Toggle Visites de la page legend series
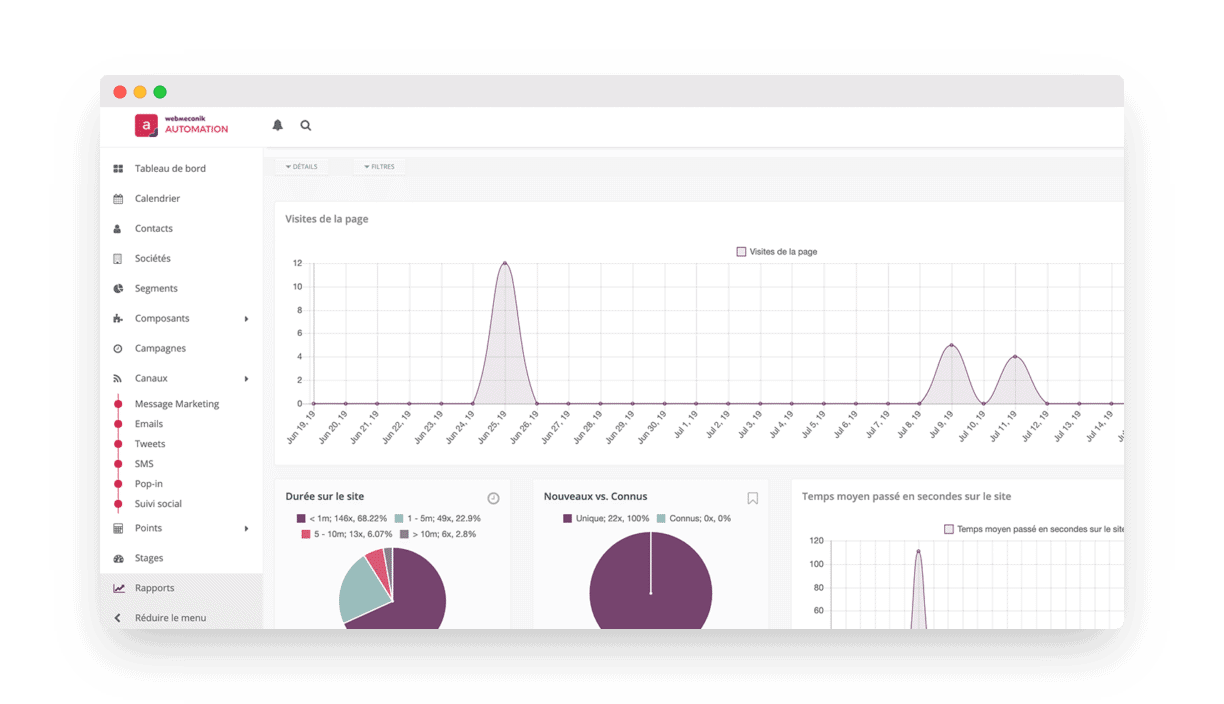1224x704 pixels. (x=777, y=252)
